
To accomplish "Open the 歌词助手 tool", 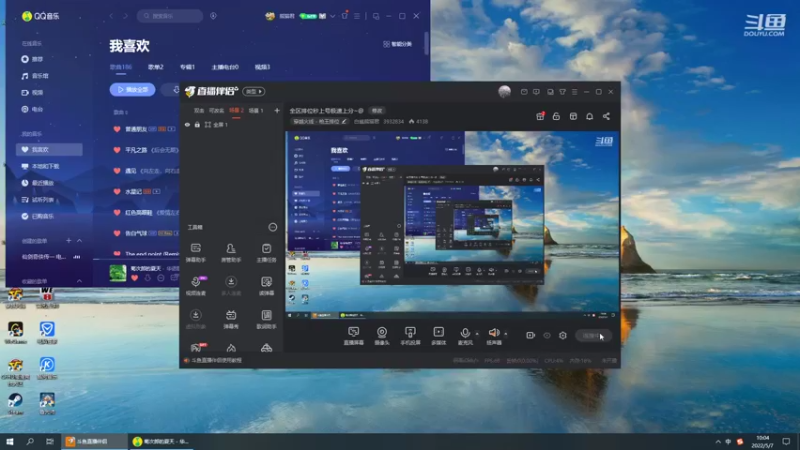I will pyautogui.click(x=266, y=319).
